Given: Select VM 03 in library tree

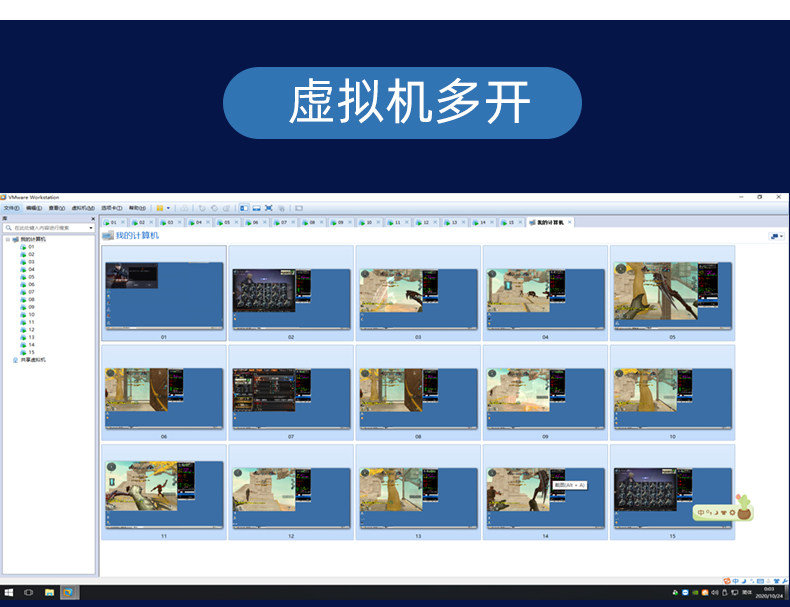Looking at the screenshot, I should [28, 262].
